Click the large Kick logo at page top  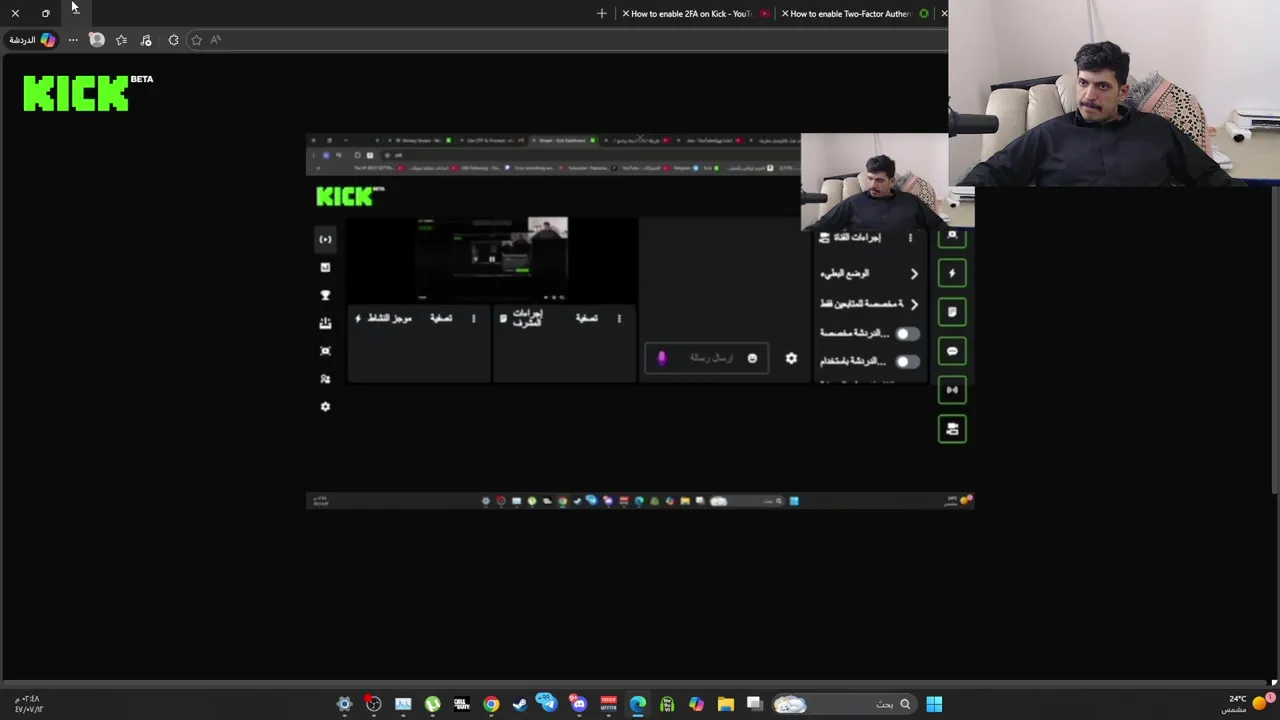click(77, 93)
